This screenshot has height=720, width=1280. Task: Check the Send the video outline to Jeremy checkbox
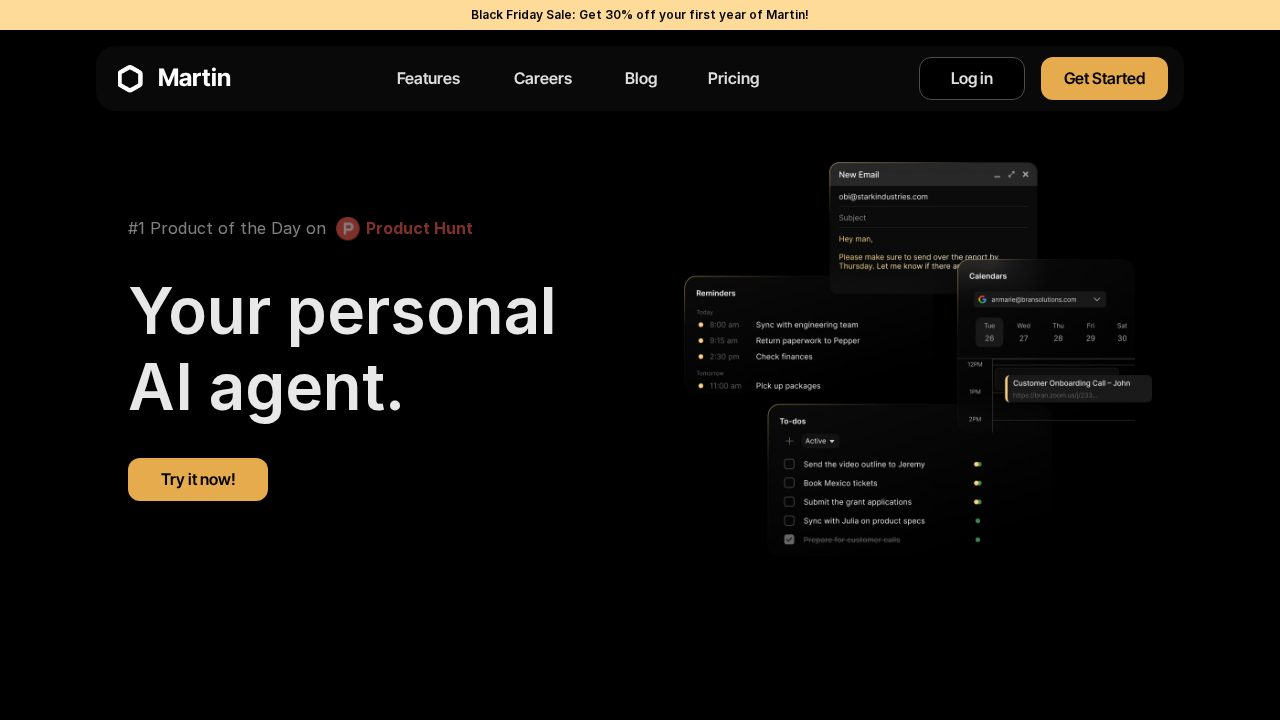click(789, 464)
